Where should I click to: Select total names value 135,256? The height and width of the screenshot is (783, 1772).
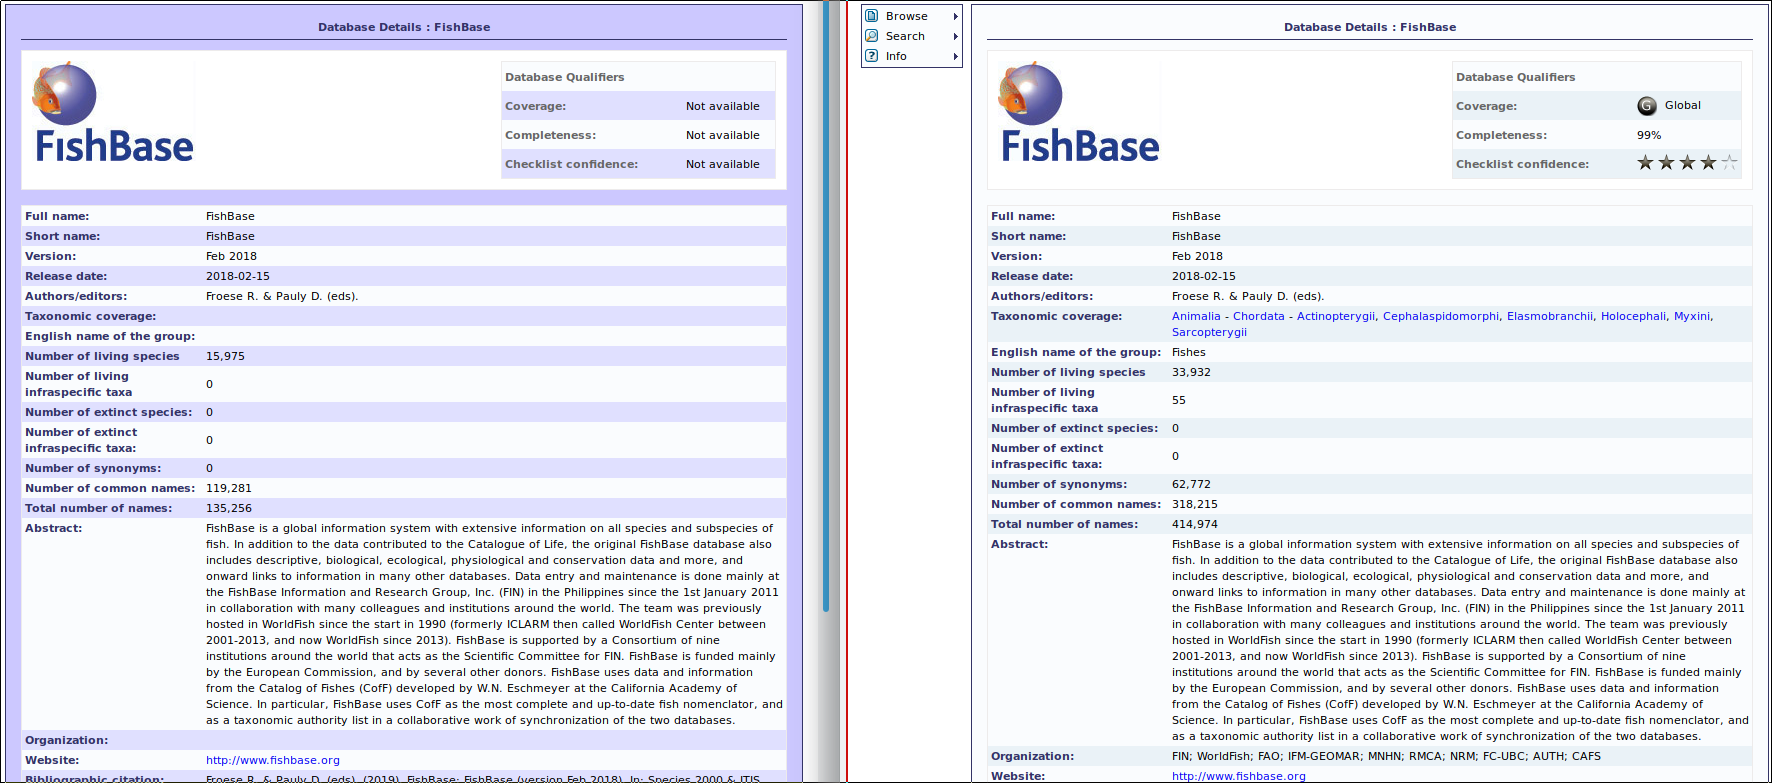[229, 508]
